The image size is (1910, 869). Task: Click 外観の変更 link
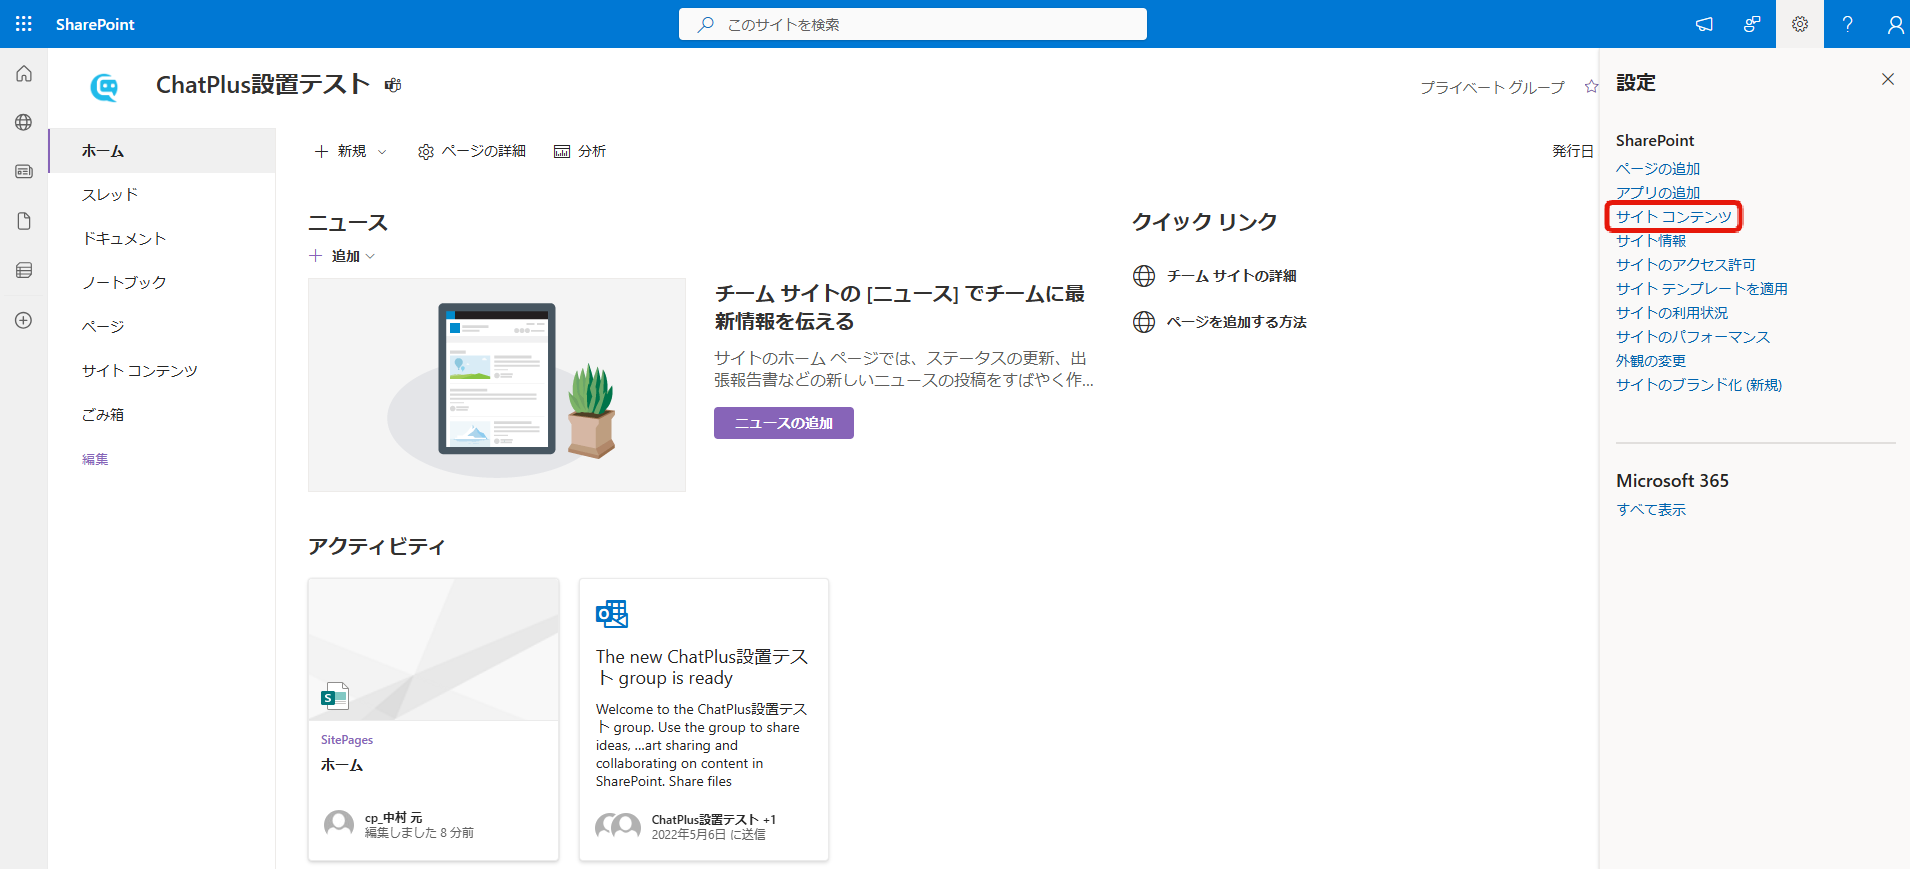1651,361
